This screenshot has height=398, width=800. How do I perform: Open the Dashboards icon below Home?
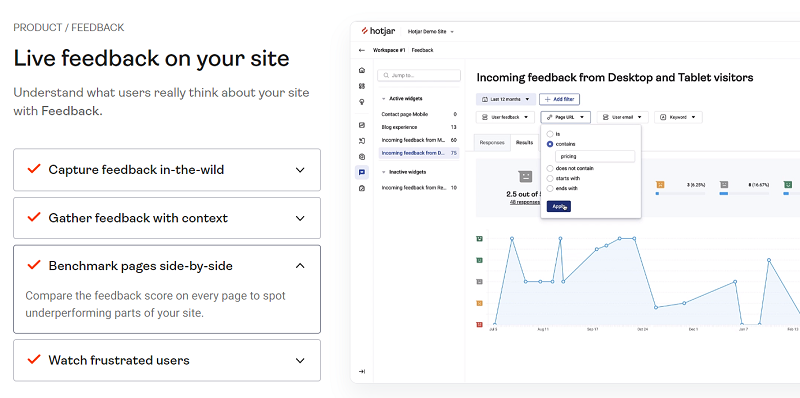[x=362, y=86]
